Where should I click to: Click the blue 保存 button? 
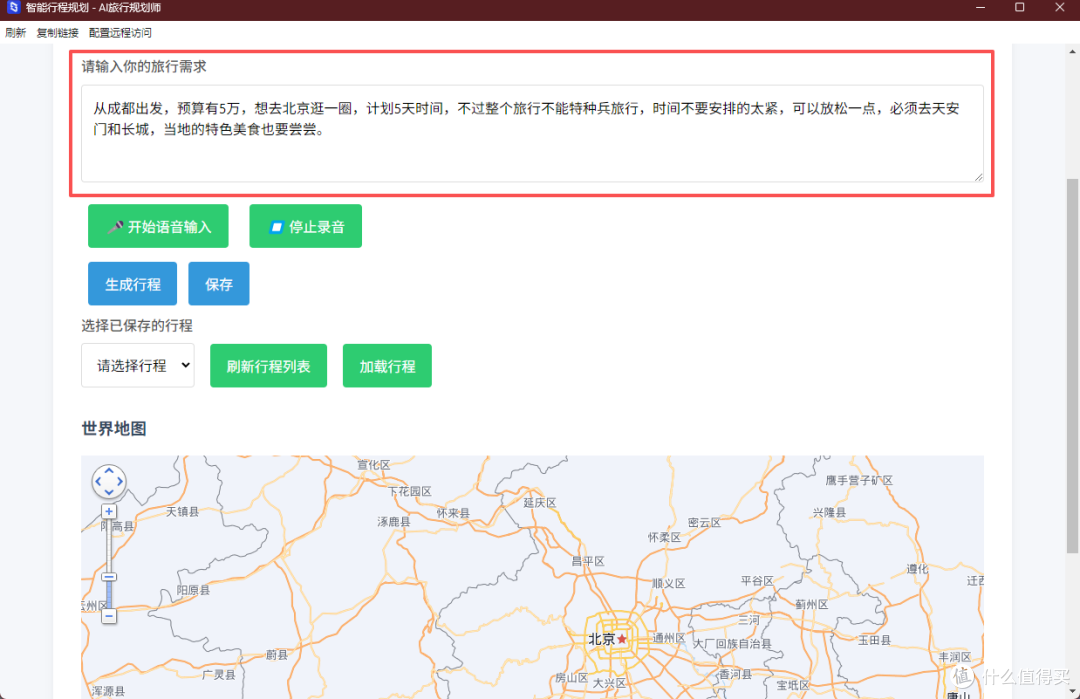coord(218,284)
